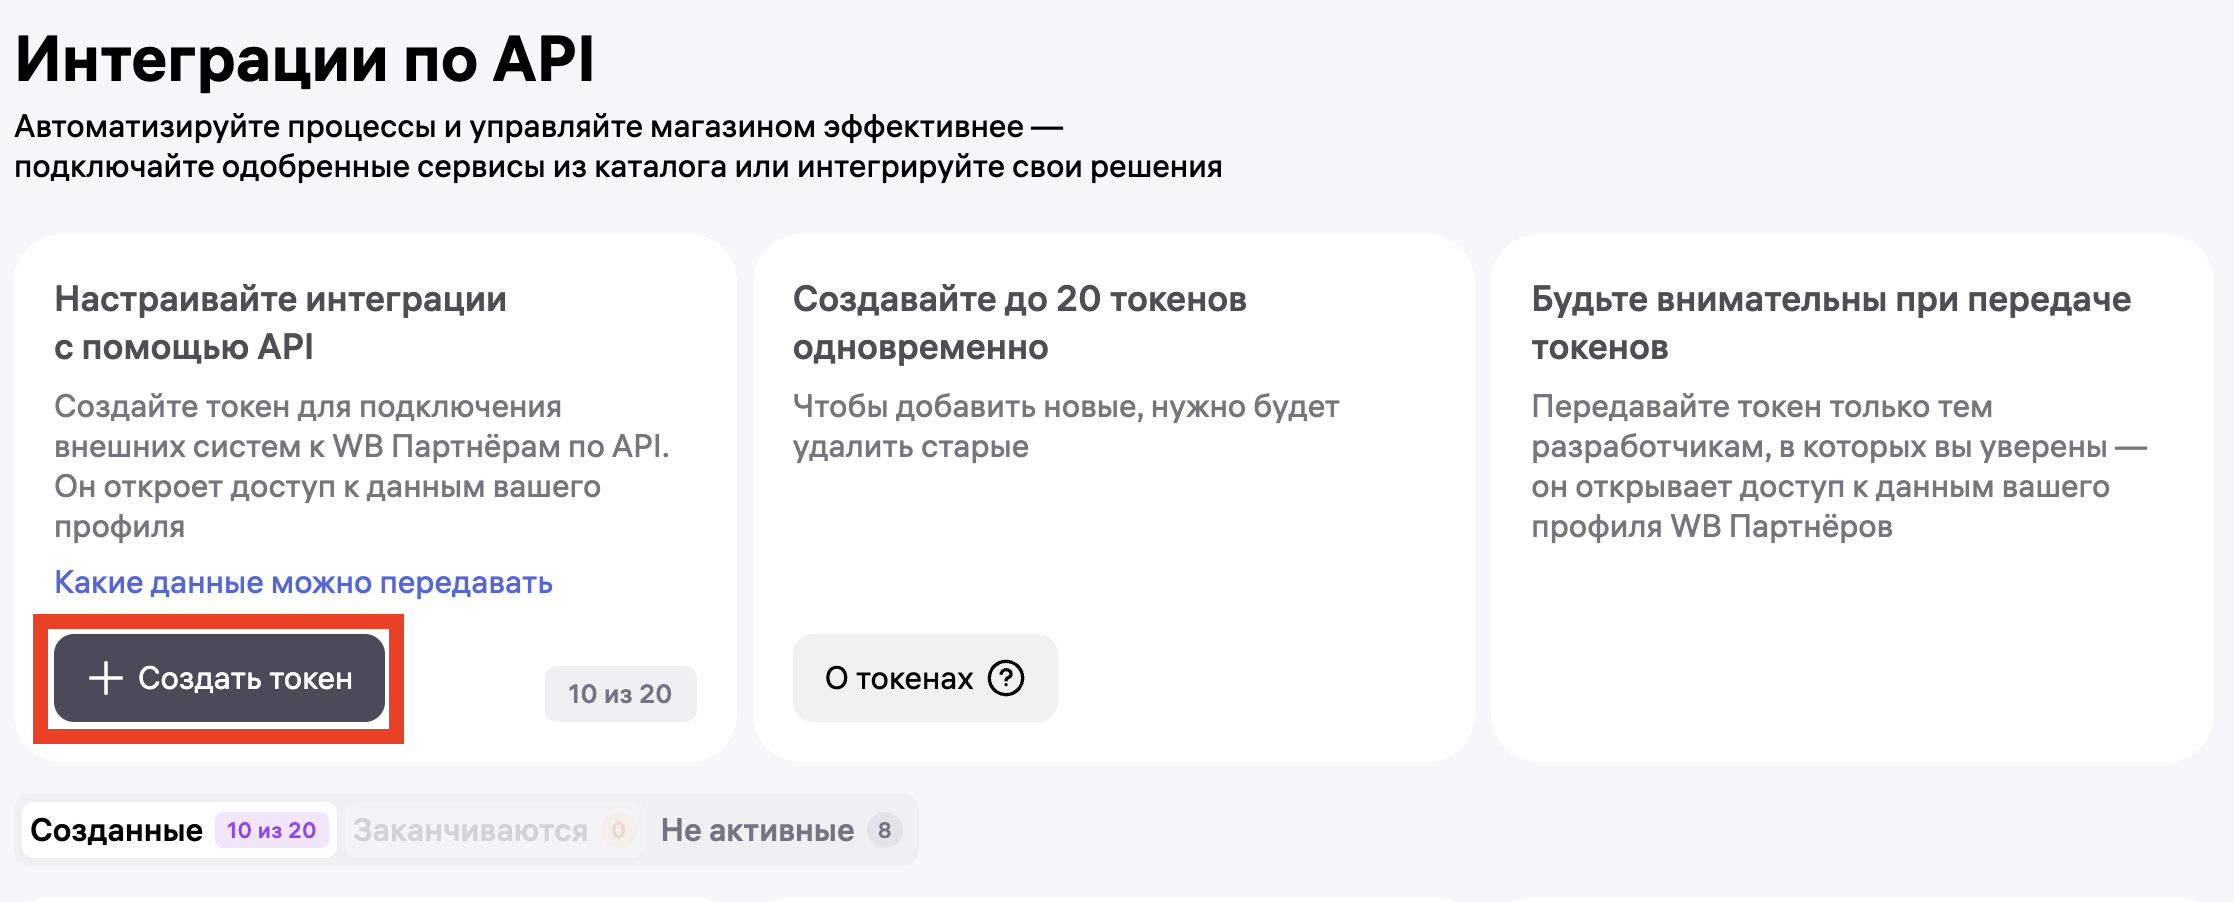Click the gray 10 из 20 token counter
Image resolution: width=2234 pixels, height=902 pixels.
tap(620, 694)
